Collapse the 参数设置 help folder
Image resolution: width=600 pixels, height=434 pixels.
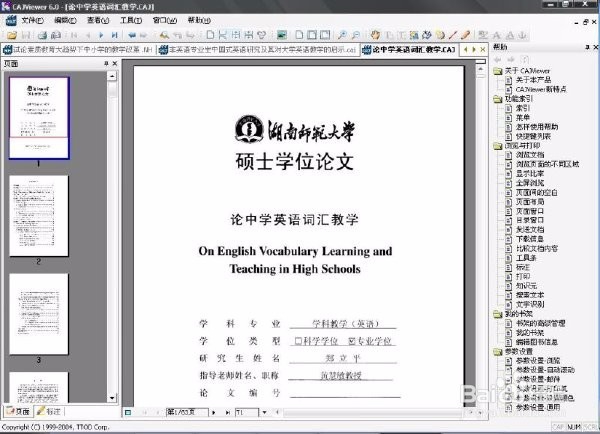(x=497, y=352)
